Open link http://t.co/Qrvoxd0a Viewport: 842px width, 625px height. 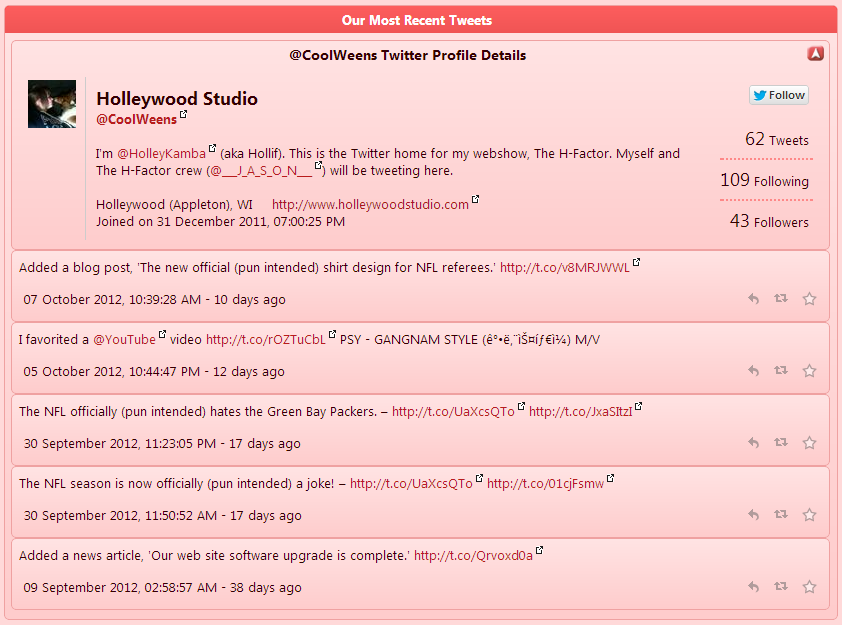coord(473,556)
